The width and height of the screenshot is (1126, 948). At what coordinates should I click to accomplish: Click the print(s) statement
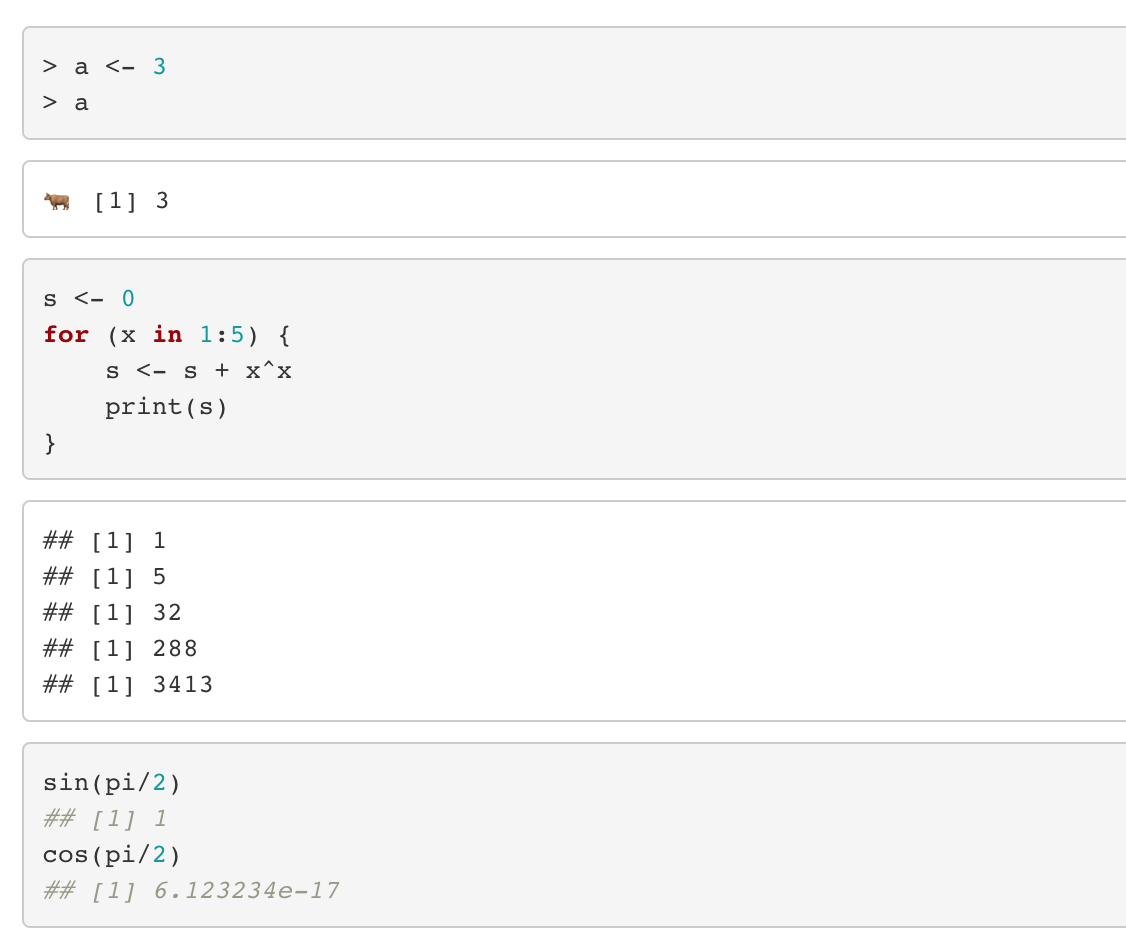[x=166, y=407]
